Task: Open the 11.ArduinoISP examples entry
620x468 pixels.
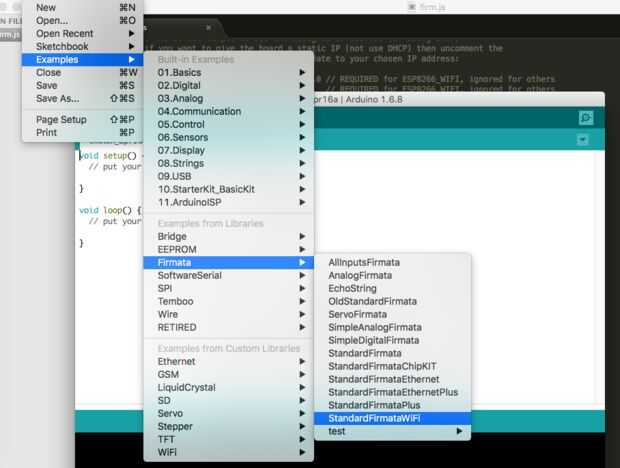Action: point(229,202)
